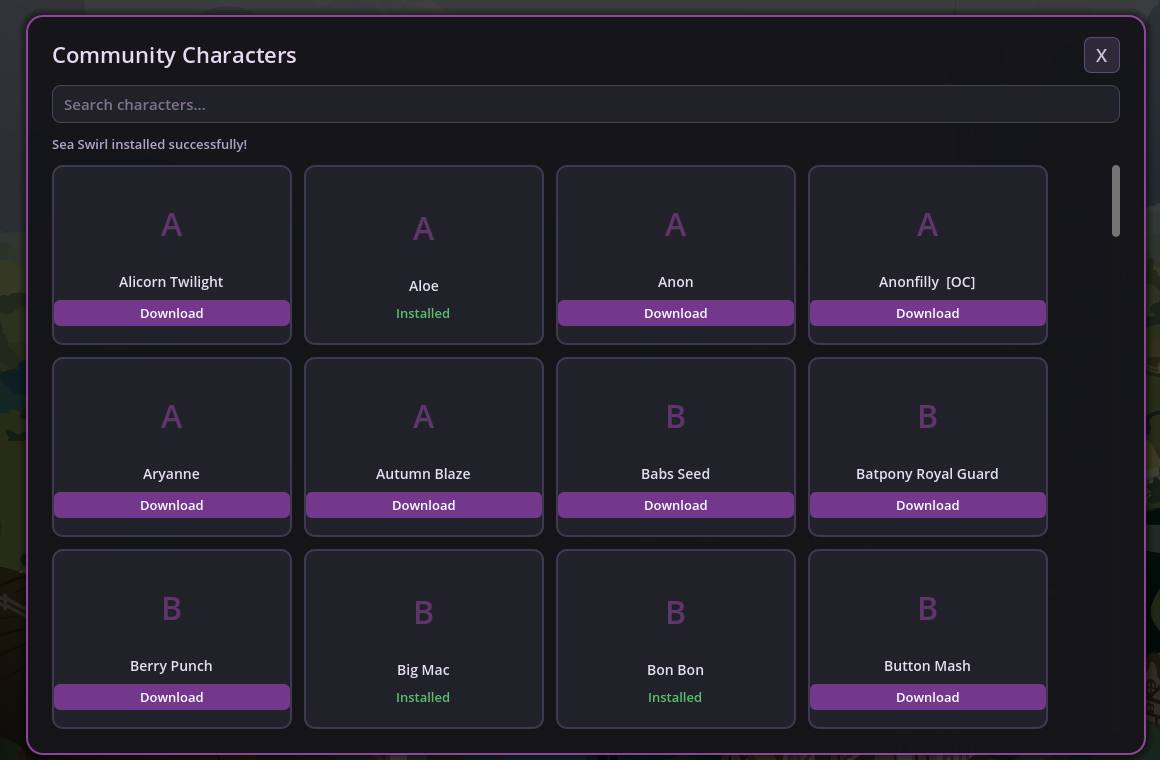Click the Big Mac name text
The image size is (1160, 760).
(423, 670)
